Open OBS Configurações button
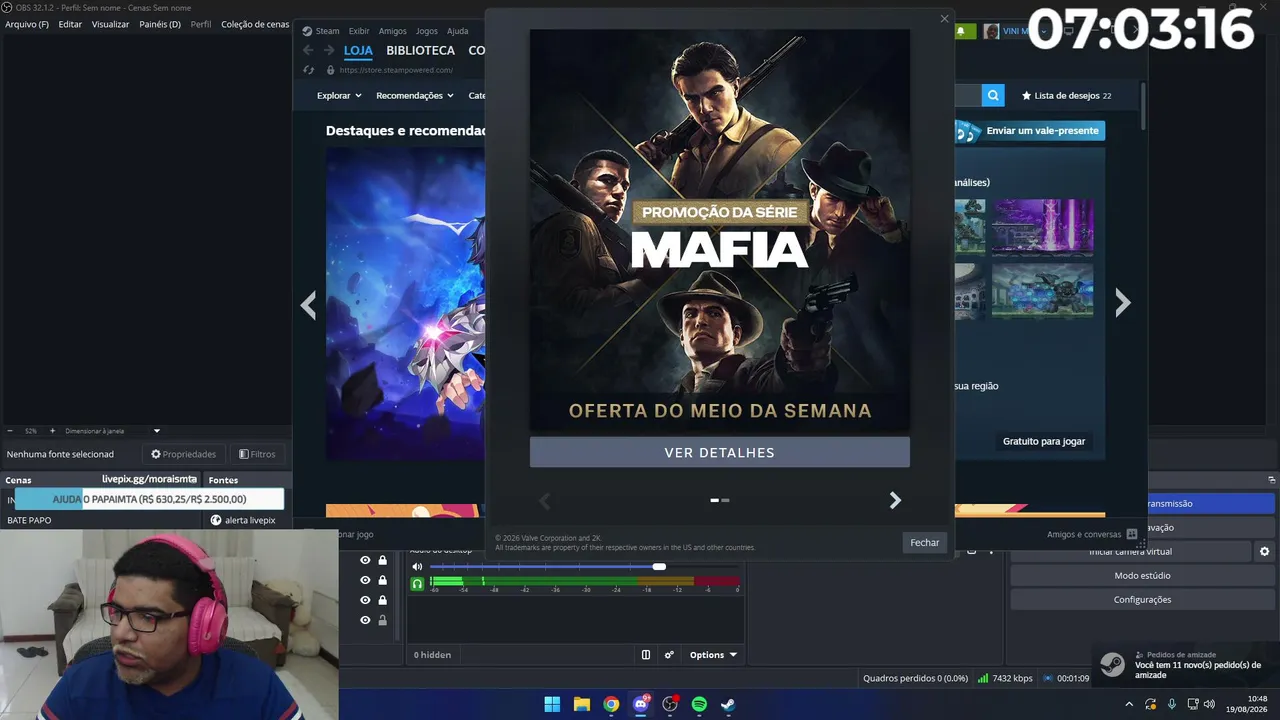 [1142, 600]
